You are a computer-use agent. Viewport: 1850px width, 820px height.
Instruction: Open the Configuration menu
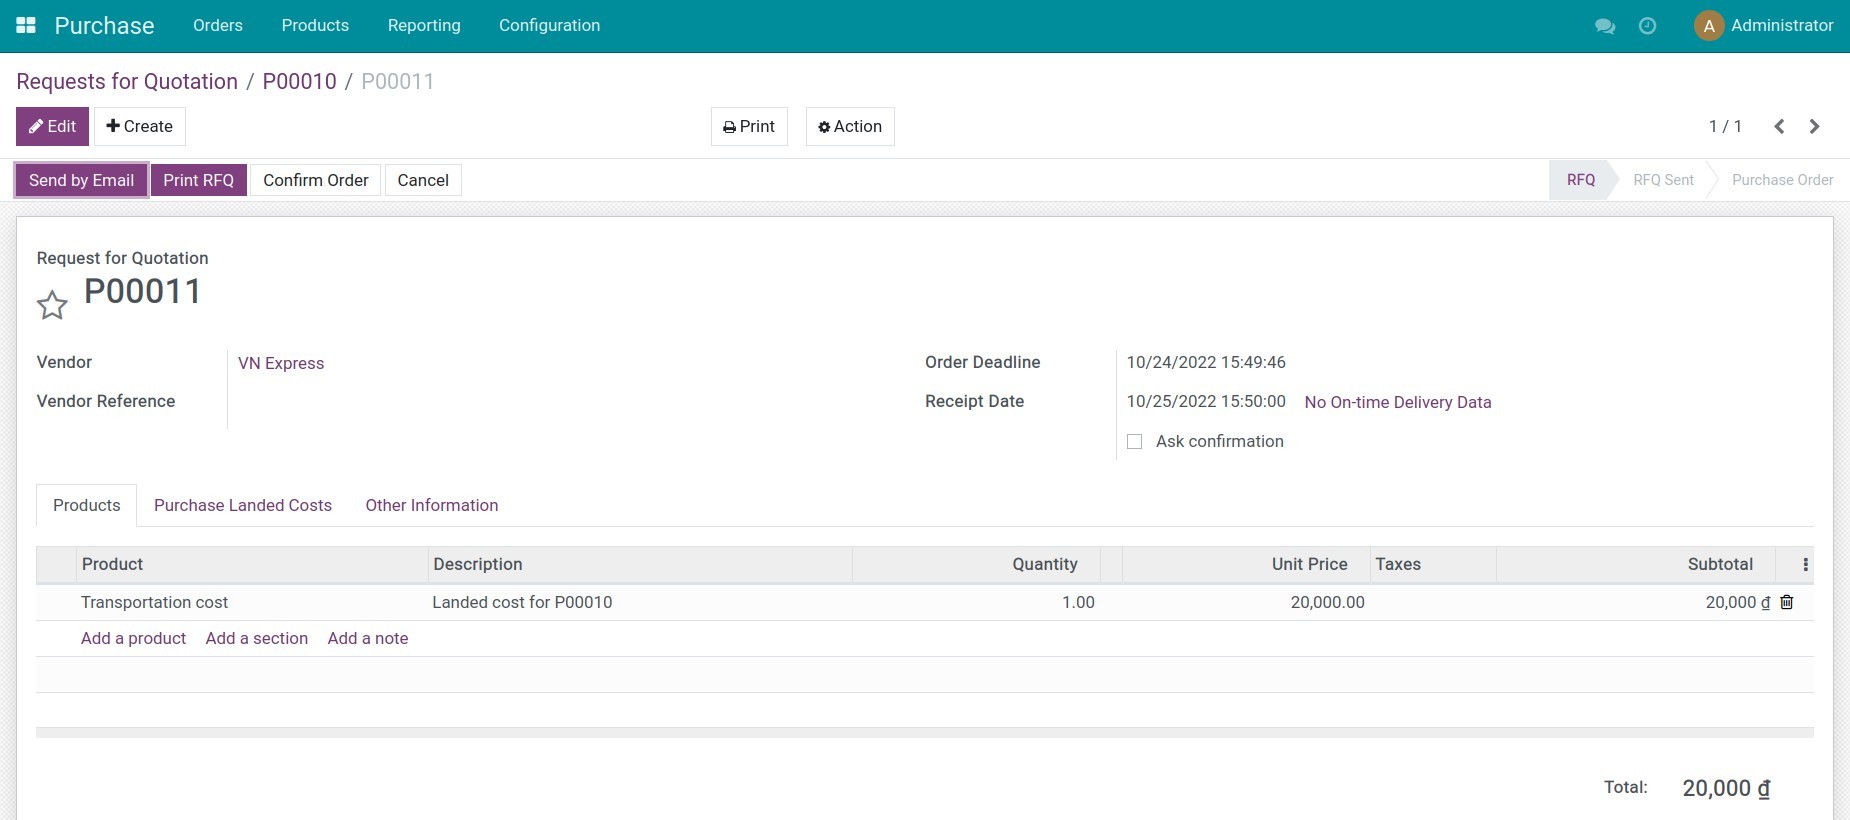pyautogui.click(x=550, y=25)
